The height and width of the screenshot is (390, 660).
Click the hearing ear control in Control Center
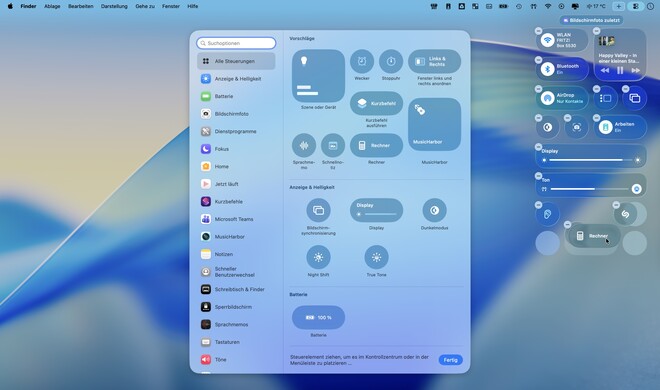click(547, 214)
